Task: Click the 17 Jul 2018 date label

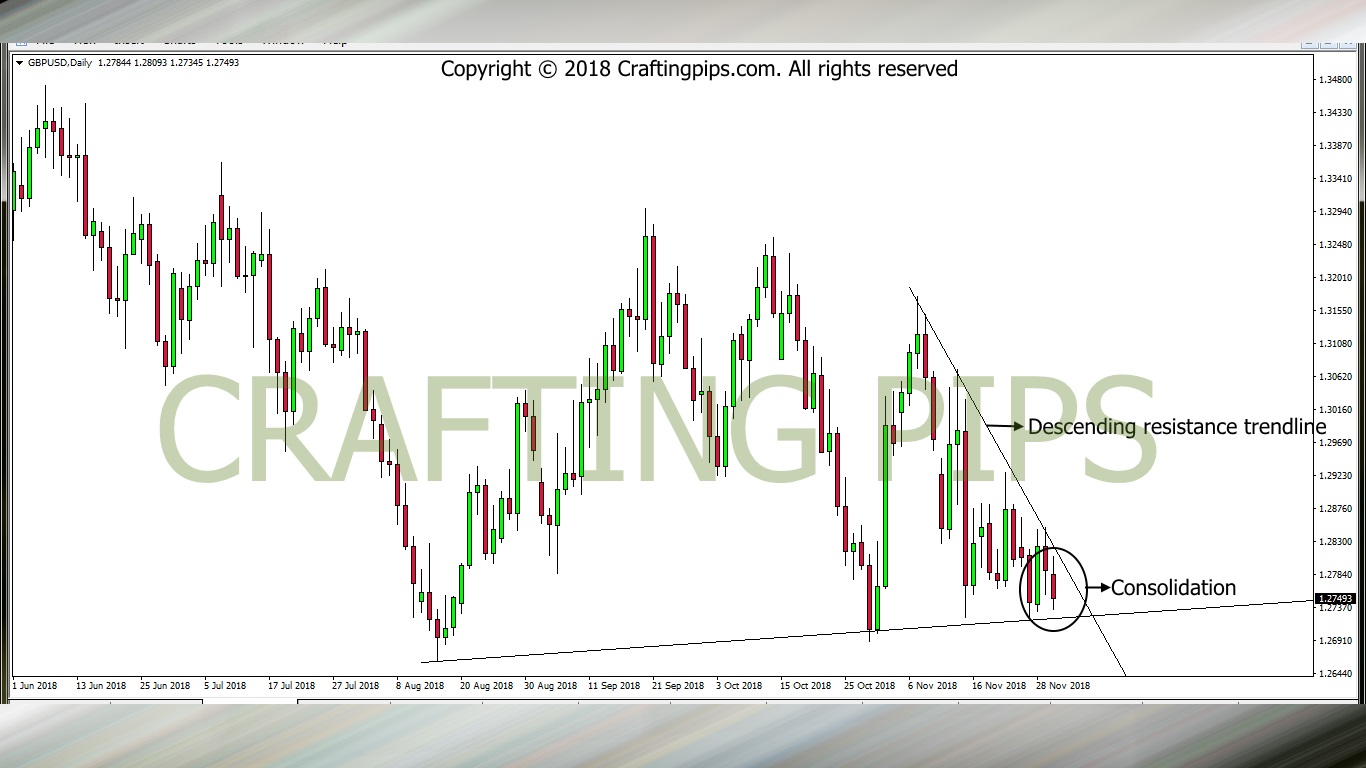Action: [292, 686]
